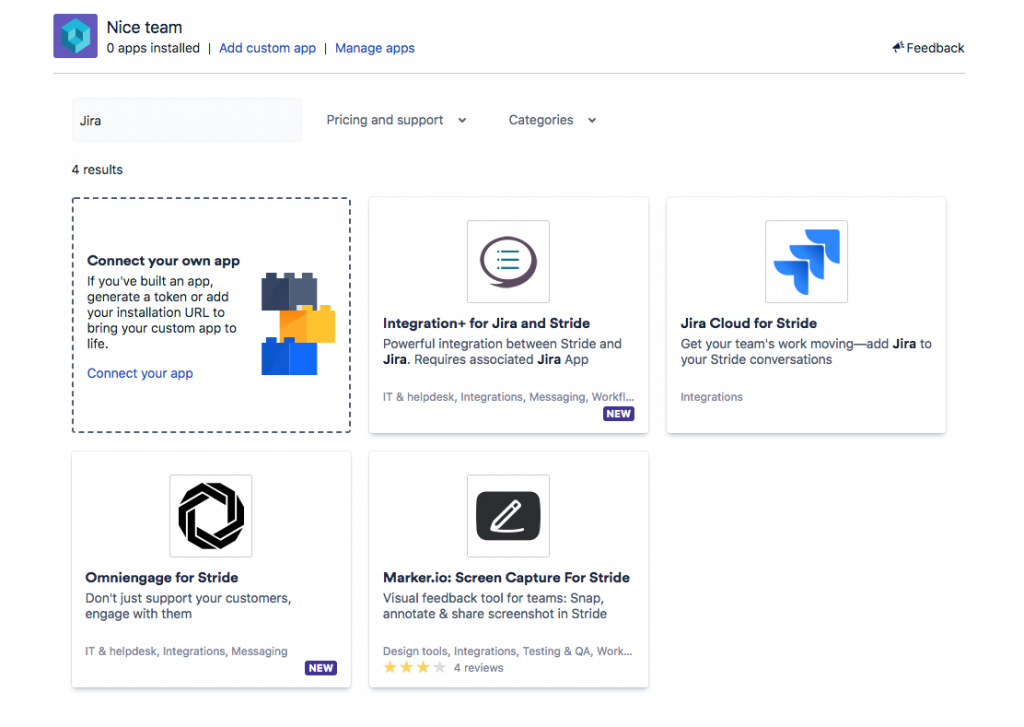Viewport: 1024px width, 727px height.
Task: Click the Feedback megaphone icon
Action: [898, 47]
